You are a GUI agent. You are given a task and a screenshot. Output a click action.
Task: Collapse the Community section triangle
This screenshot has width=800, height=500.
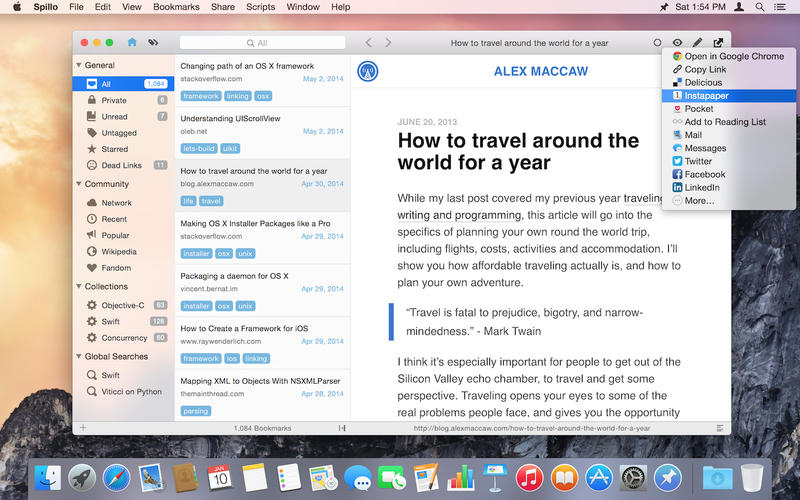pyautogui.click(x=79, y=184)
